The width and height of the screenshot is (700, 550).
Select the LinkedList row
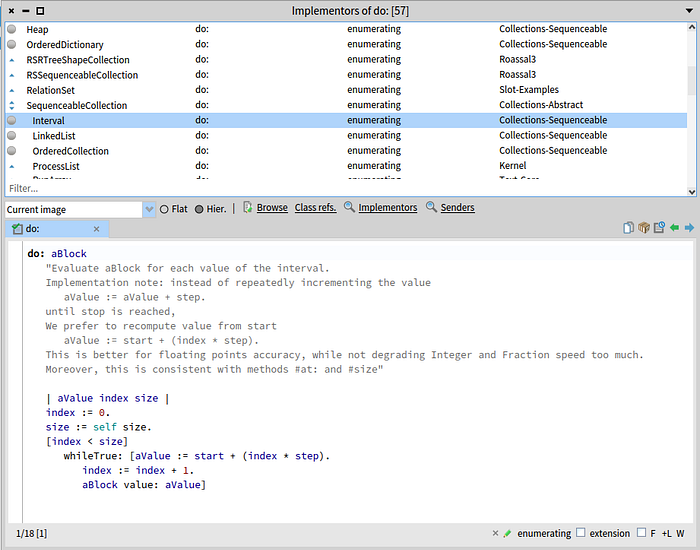(346, 135)
